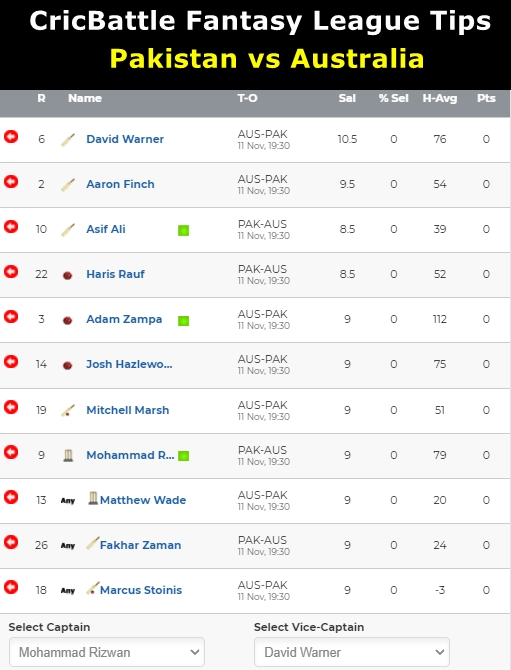This screenshot has width=511, height=670.
Task: Click wicketkeeper stumps icon next to Mohammad R...
Action: pos(68,455)
